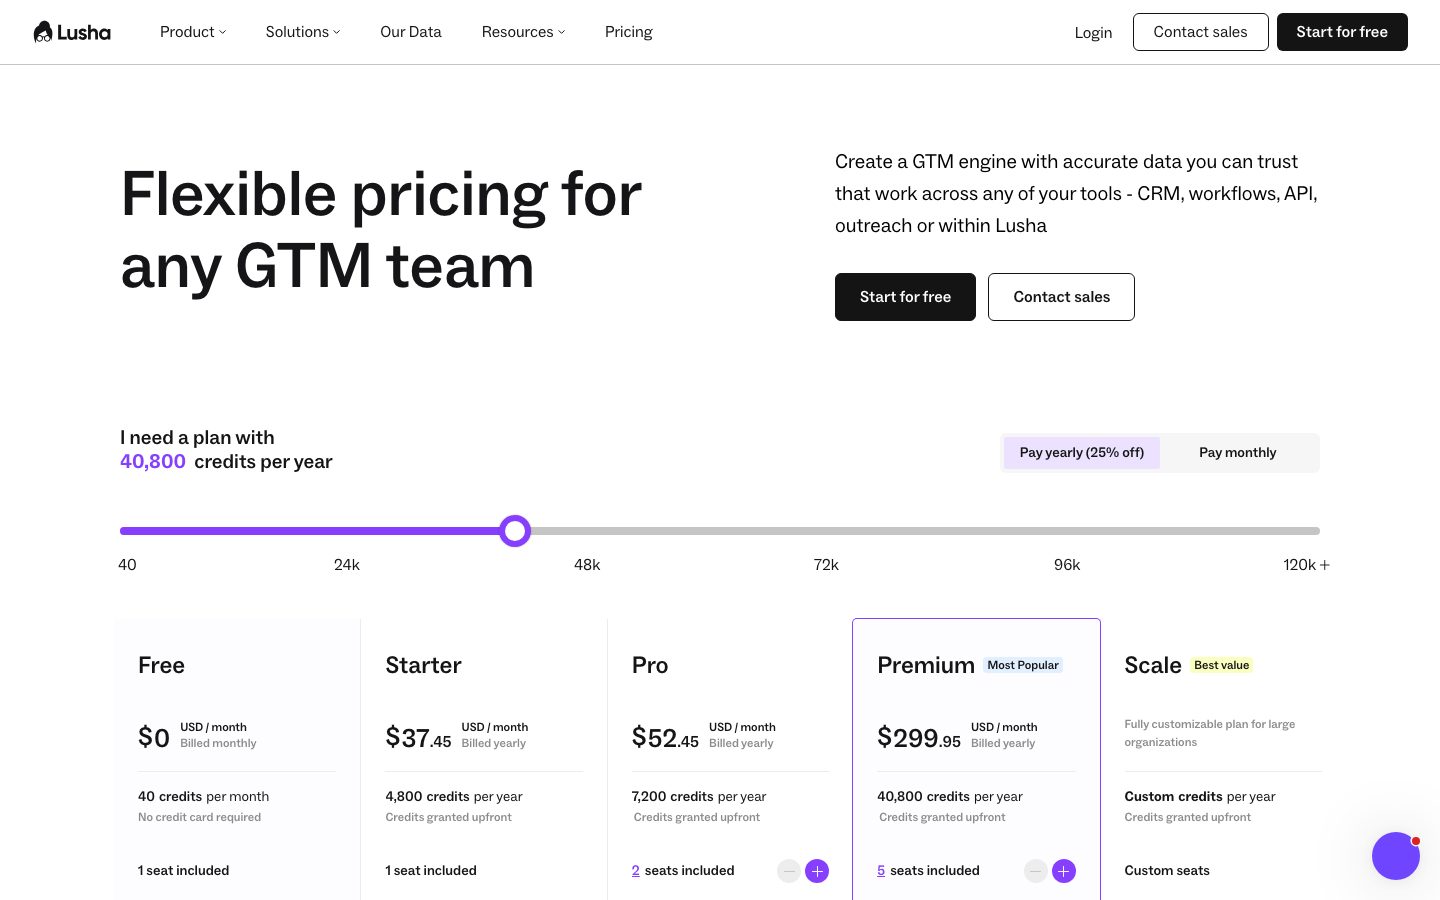Increase Pro plan seats with plus icon

(817, 871)
